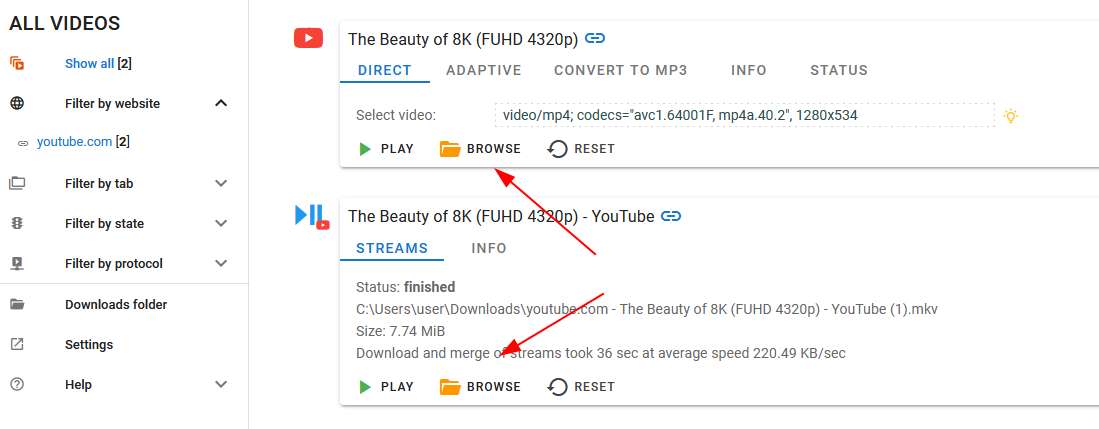Expand the Help chevron
Viewport: 1099px width, 429px height.
tap(221, 384)
